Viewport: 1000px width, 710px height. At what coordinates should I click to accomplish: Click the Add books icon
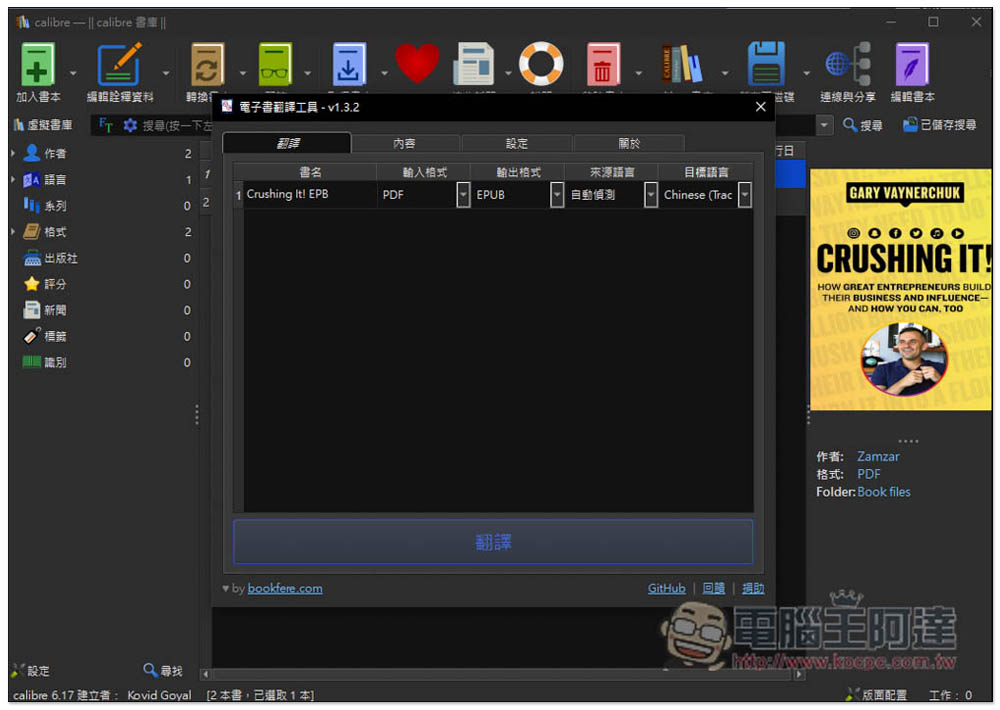click(x=37, y=64)
